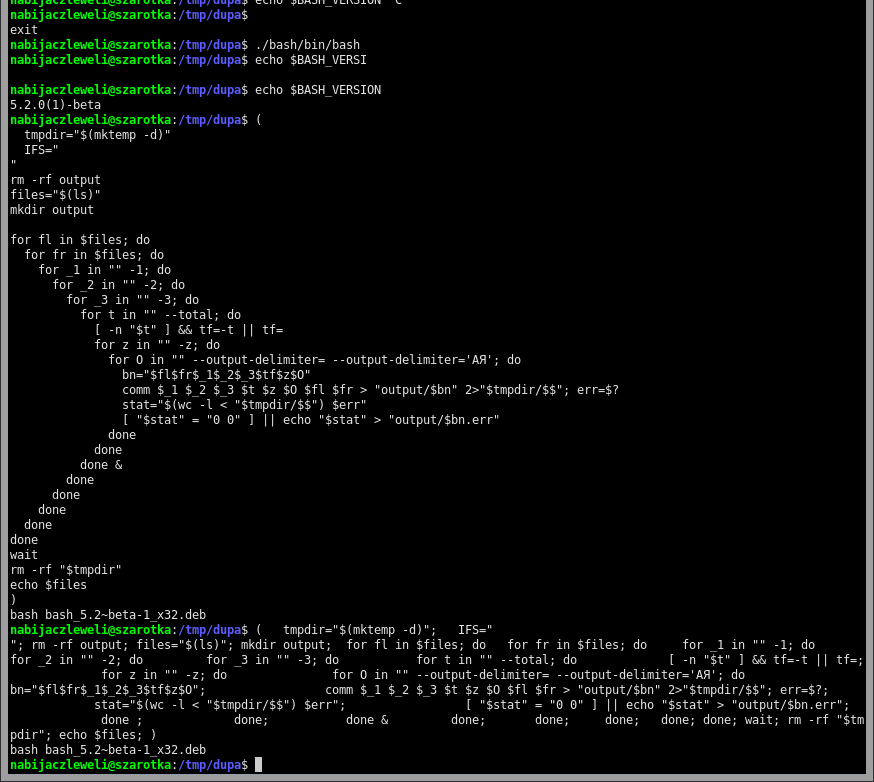The height and width of the screenshot is (782, 874).
Task: Click the unindented "for fl in $files; do" line
Action: tap(80, 240)
